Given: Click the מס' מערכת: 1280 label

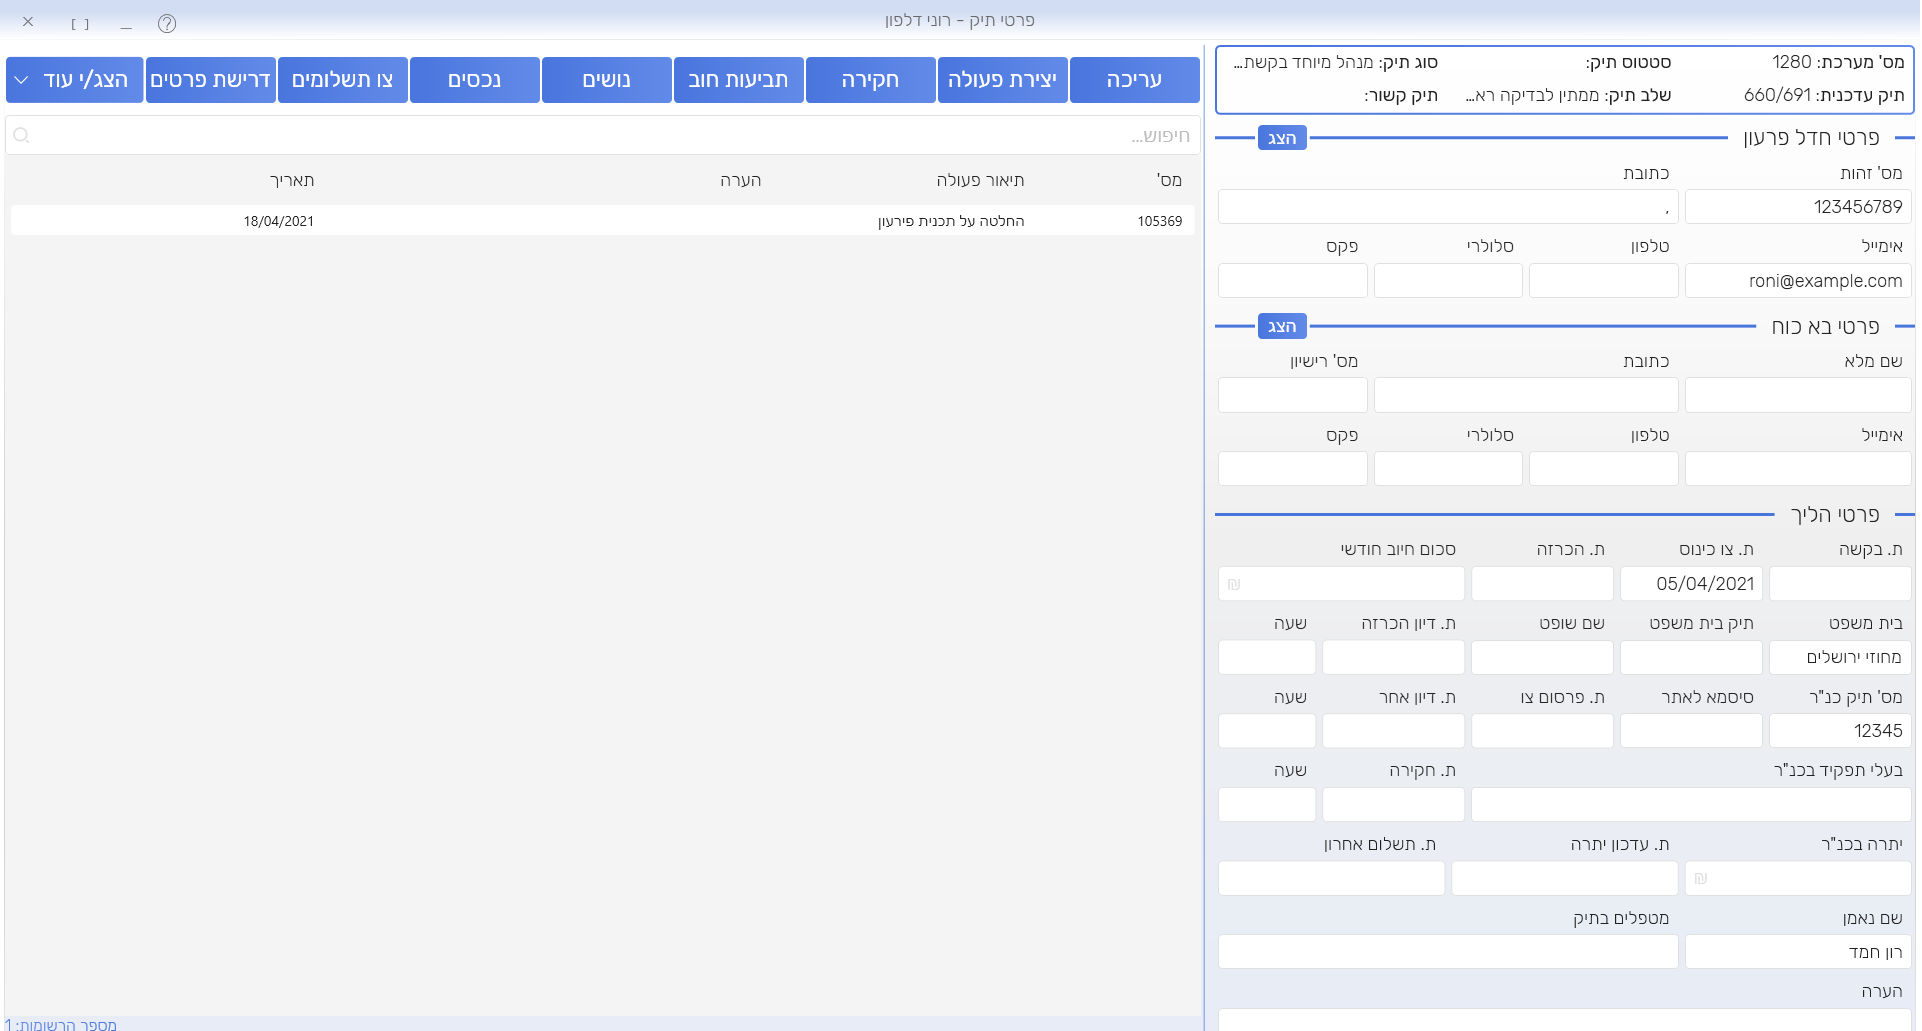Looking at the screenshot, I should click(x=1838, y=62).
